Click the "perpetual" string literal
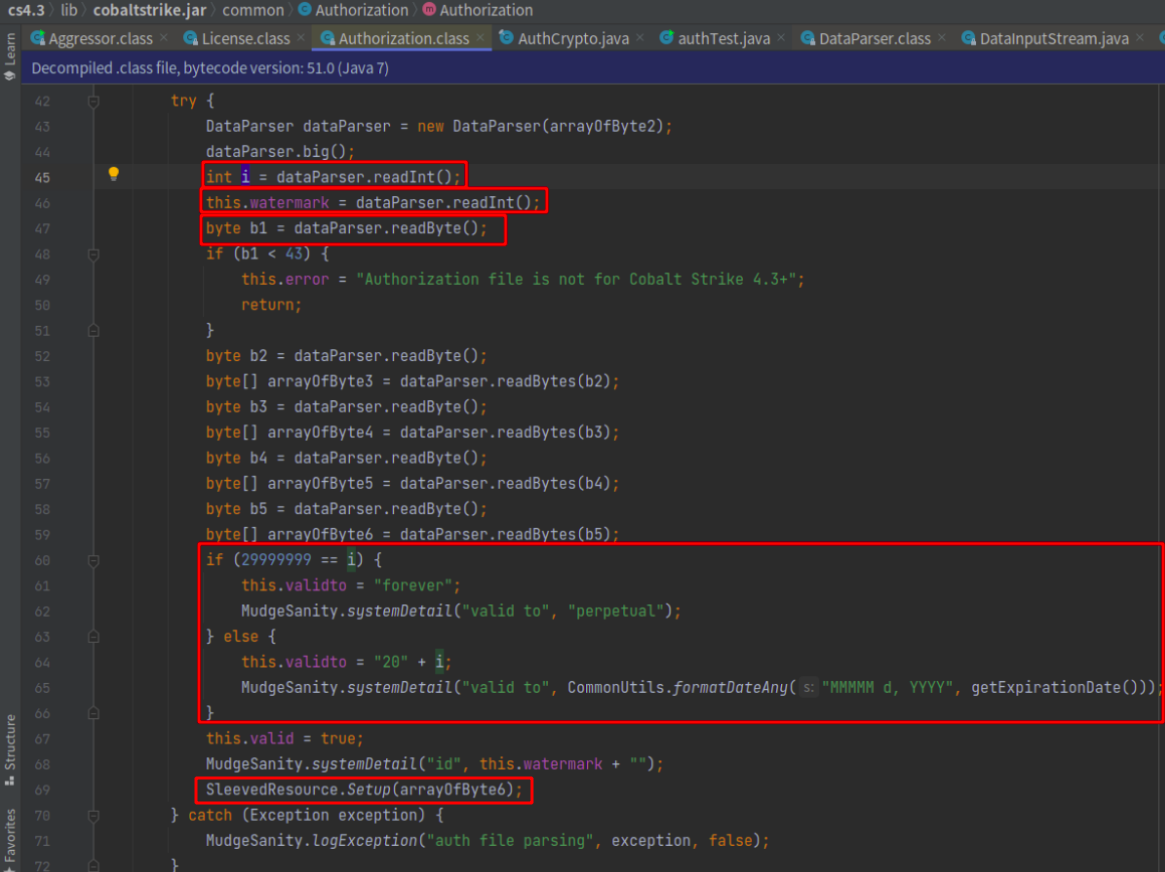The image size is (1165, 872). pyautogui.click(x=615, y=611)
